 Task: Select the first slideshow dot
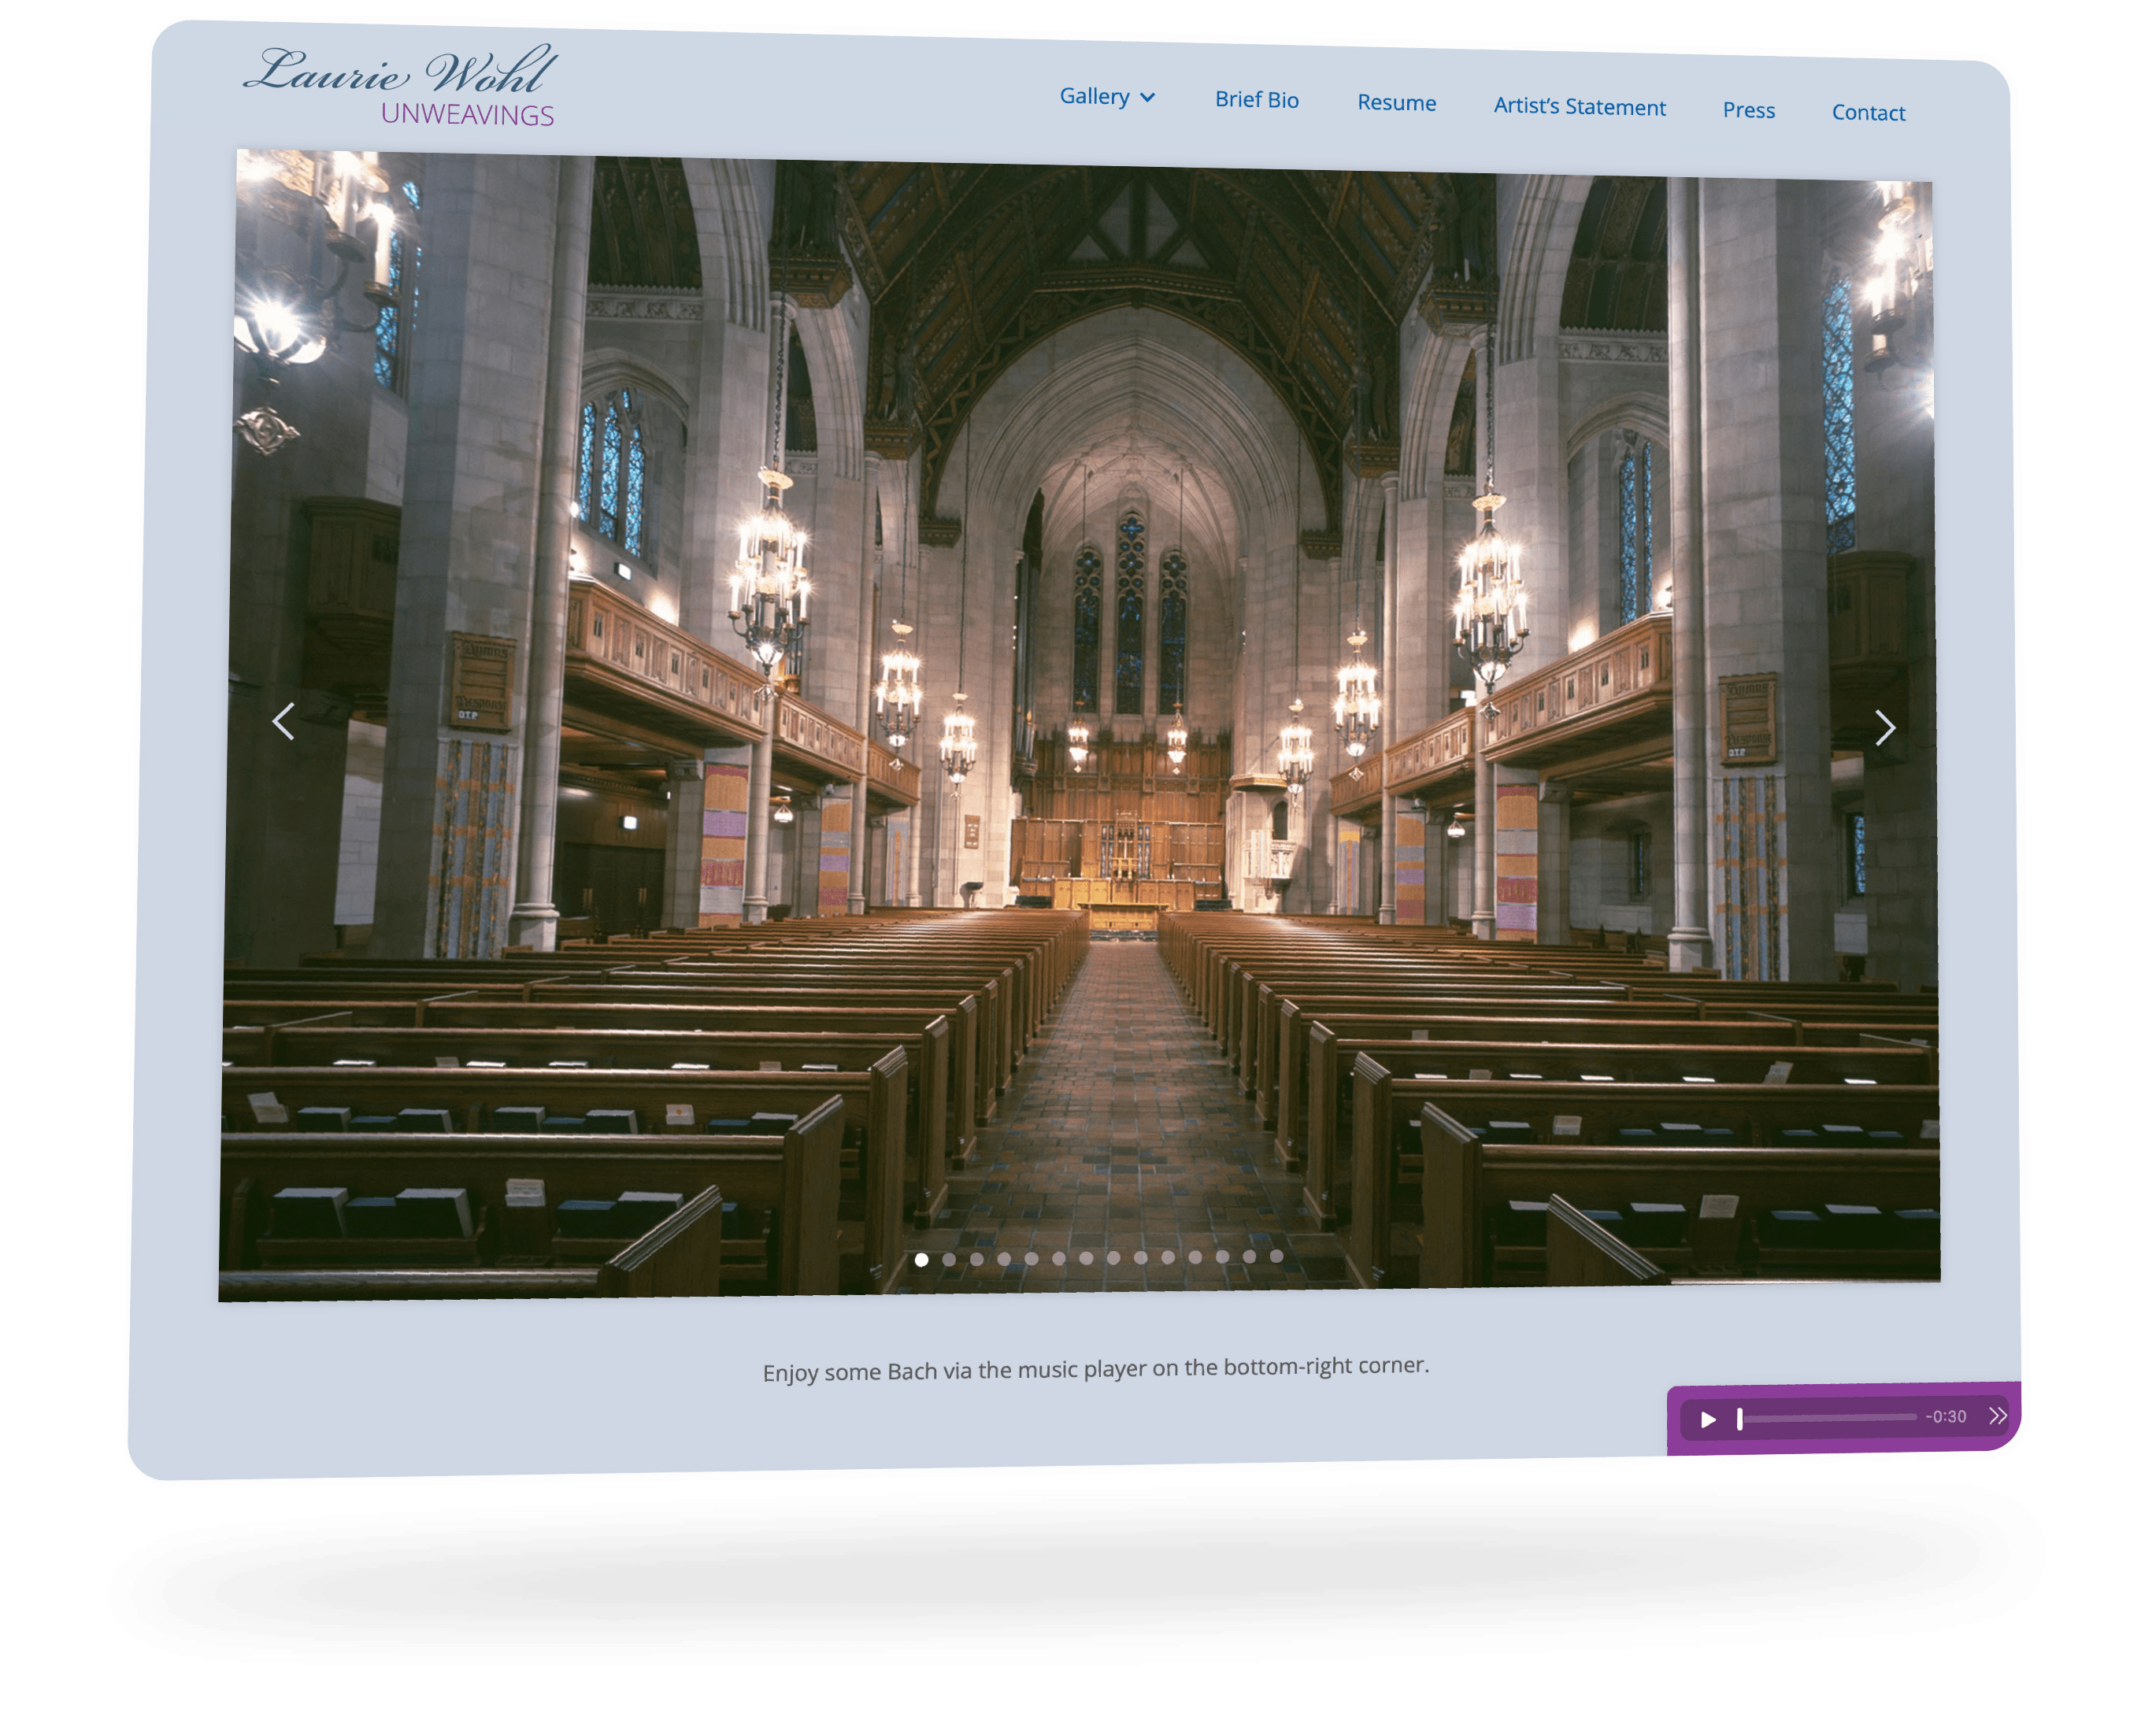pyautogui.click(x=921, y=1260)
